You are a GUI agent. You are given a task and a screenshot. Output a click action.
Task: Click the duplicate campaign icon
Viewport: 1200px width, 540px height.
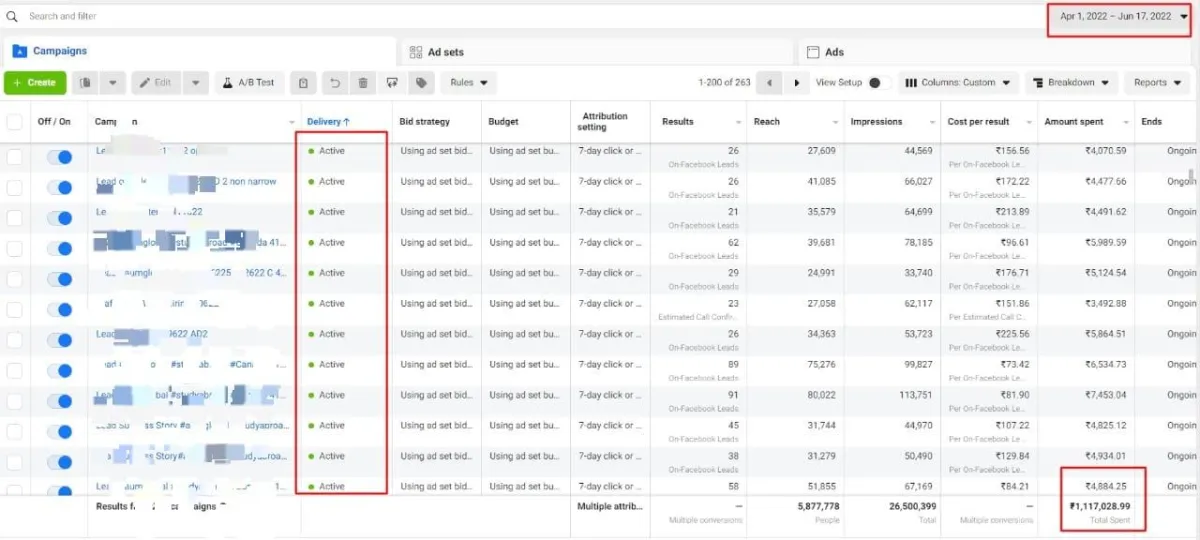pos(87,83)
